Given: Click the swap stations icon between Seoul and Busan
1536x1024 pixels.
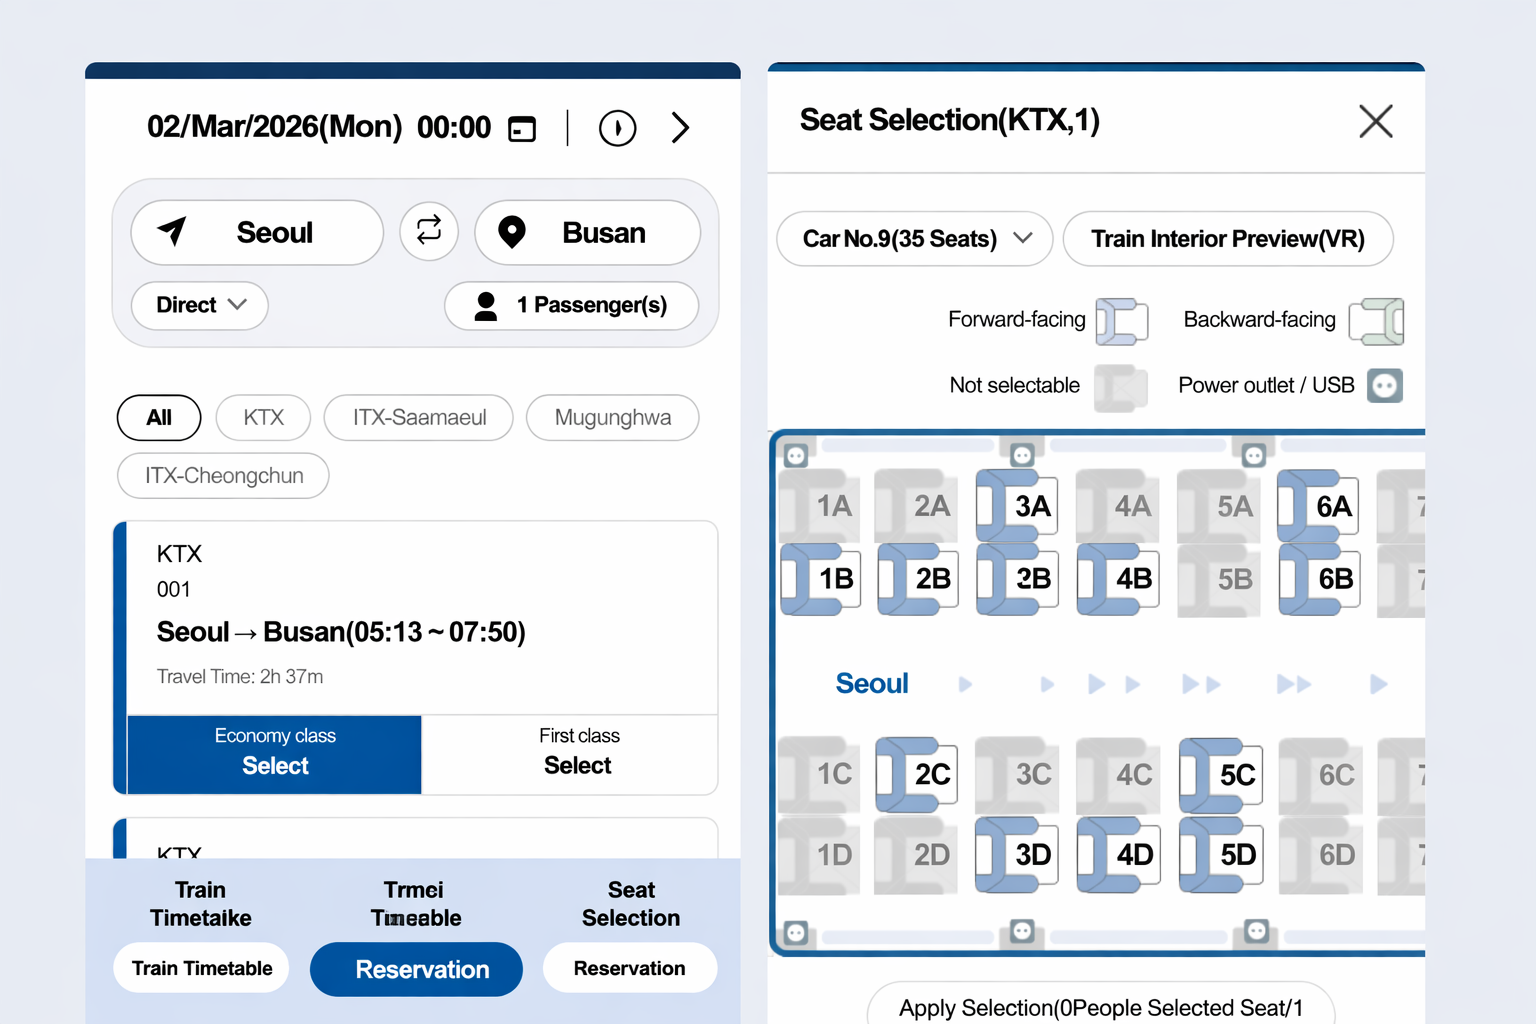Looking at the screenshot, I should click(428, 231).
